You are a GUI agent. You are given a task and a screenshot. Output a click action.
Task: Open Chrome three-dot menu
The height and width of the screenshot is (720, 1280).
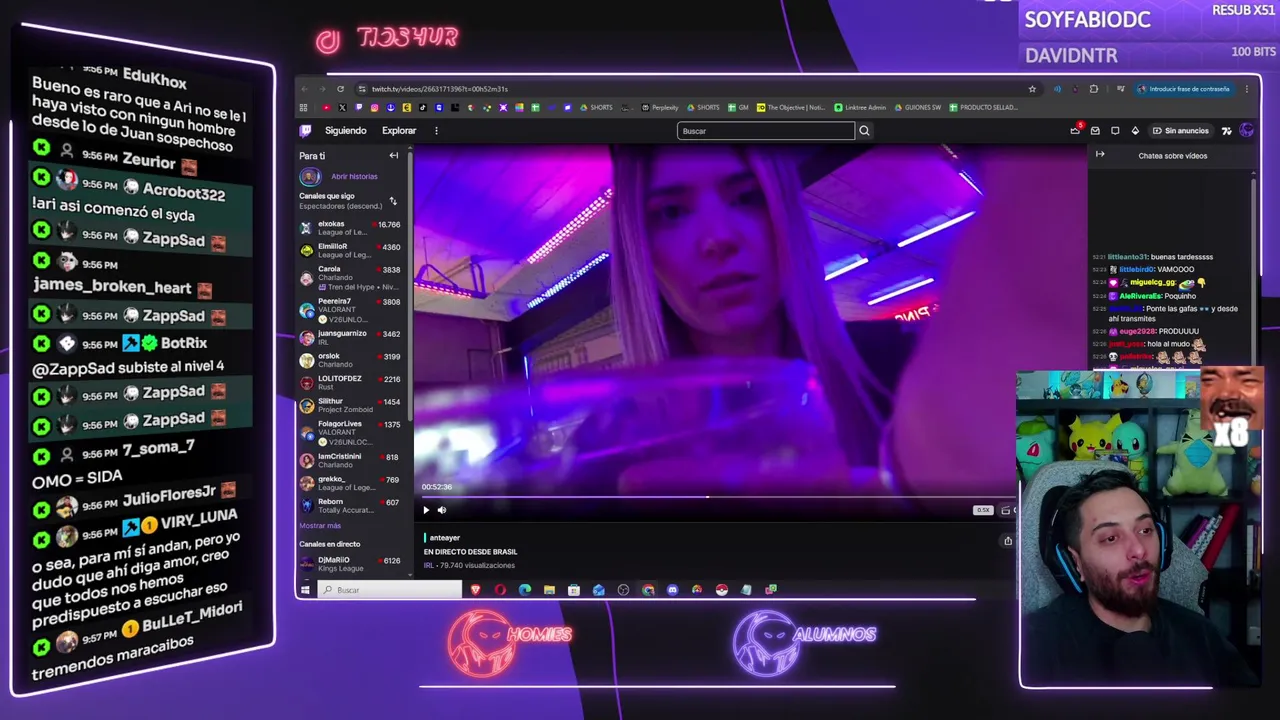point(1247,89)
